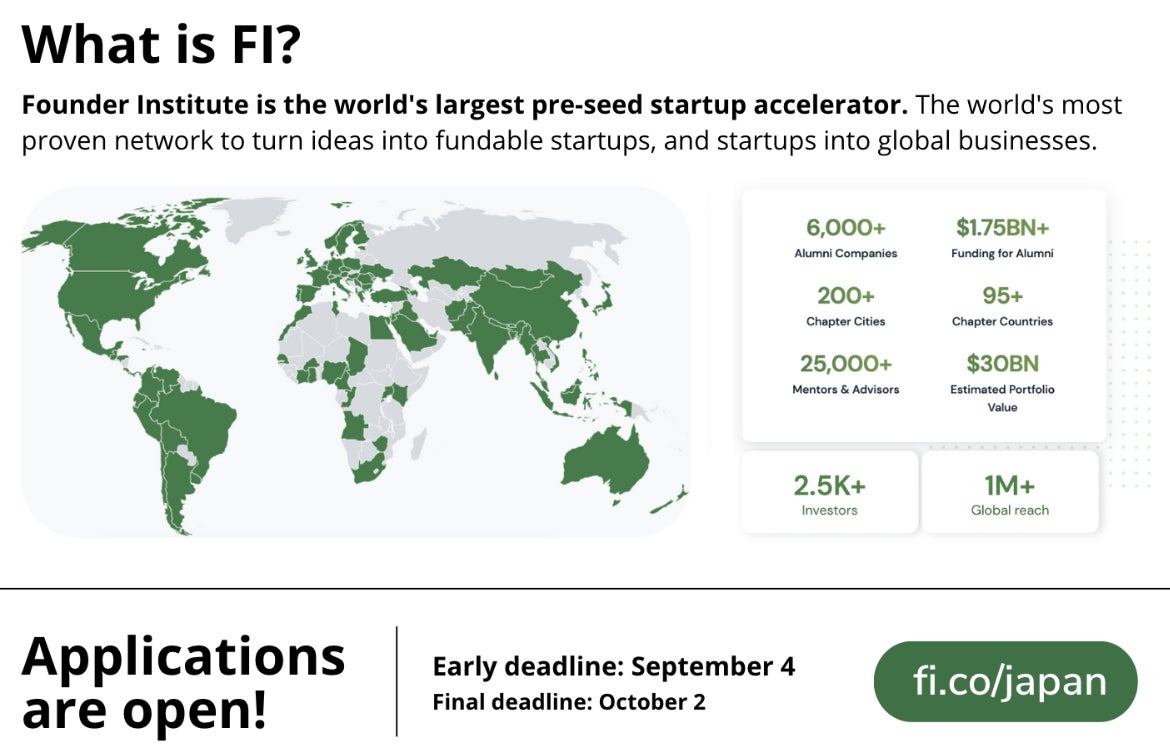The image size is (1170, 744).
Task: Click the bold "Founder Institute" sentence
Action: pos(464,105)
